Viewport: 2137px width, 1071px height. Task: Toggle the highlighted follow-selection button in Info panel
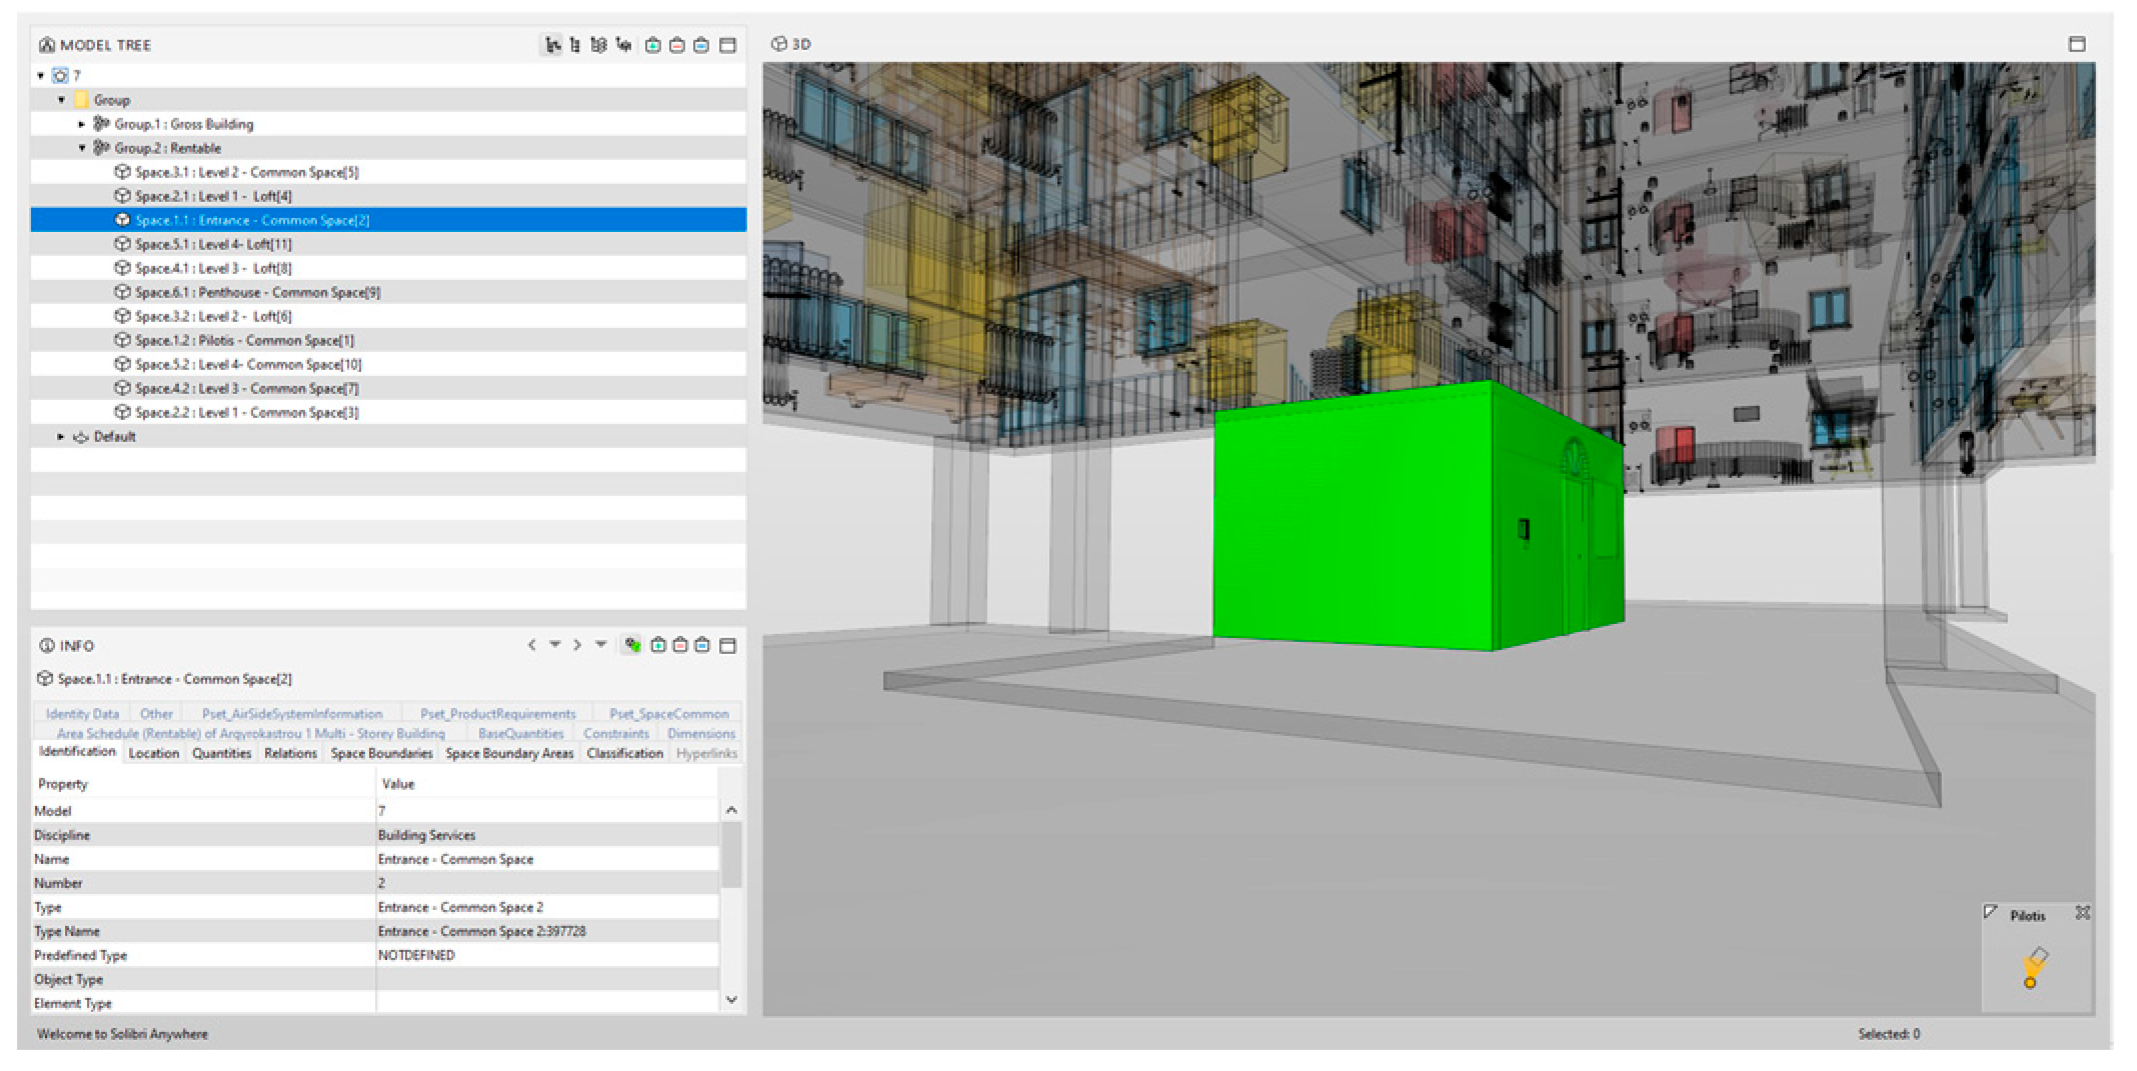click(632, 645)
